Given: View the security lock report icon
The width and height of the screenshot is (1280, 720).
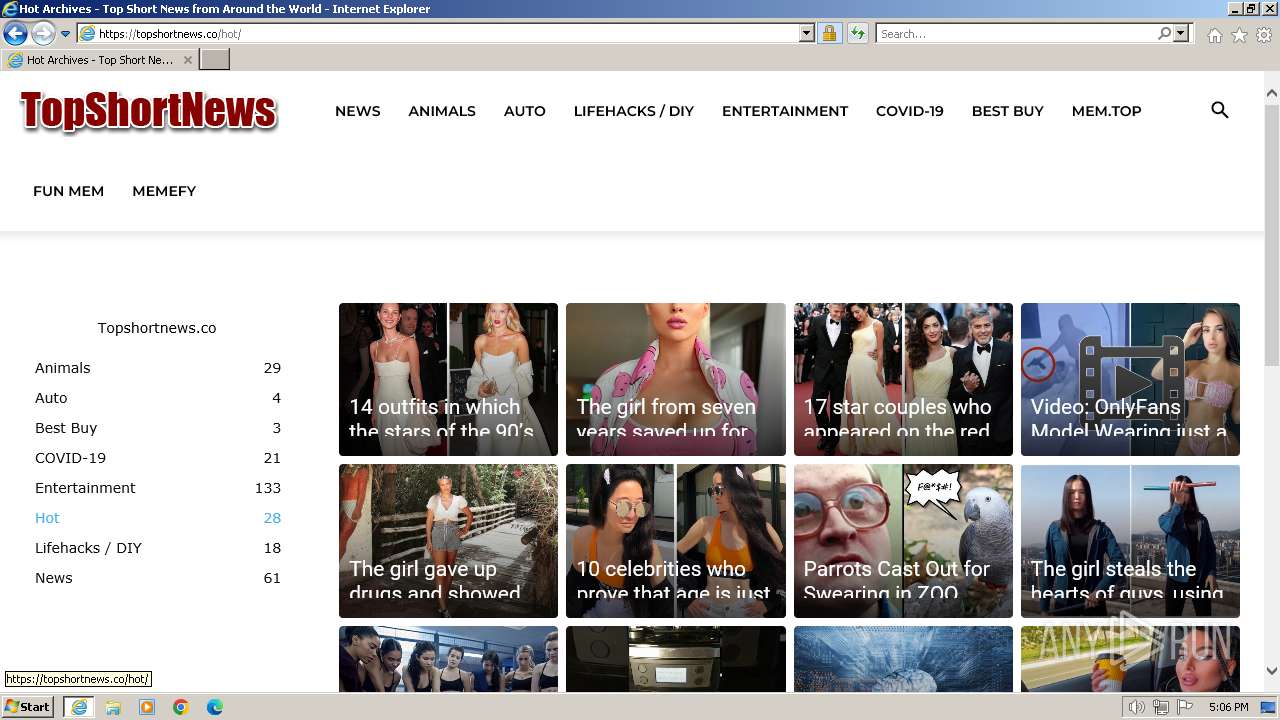Looking at the screenshot, I should click(x=829, y=34).
